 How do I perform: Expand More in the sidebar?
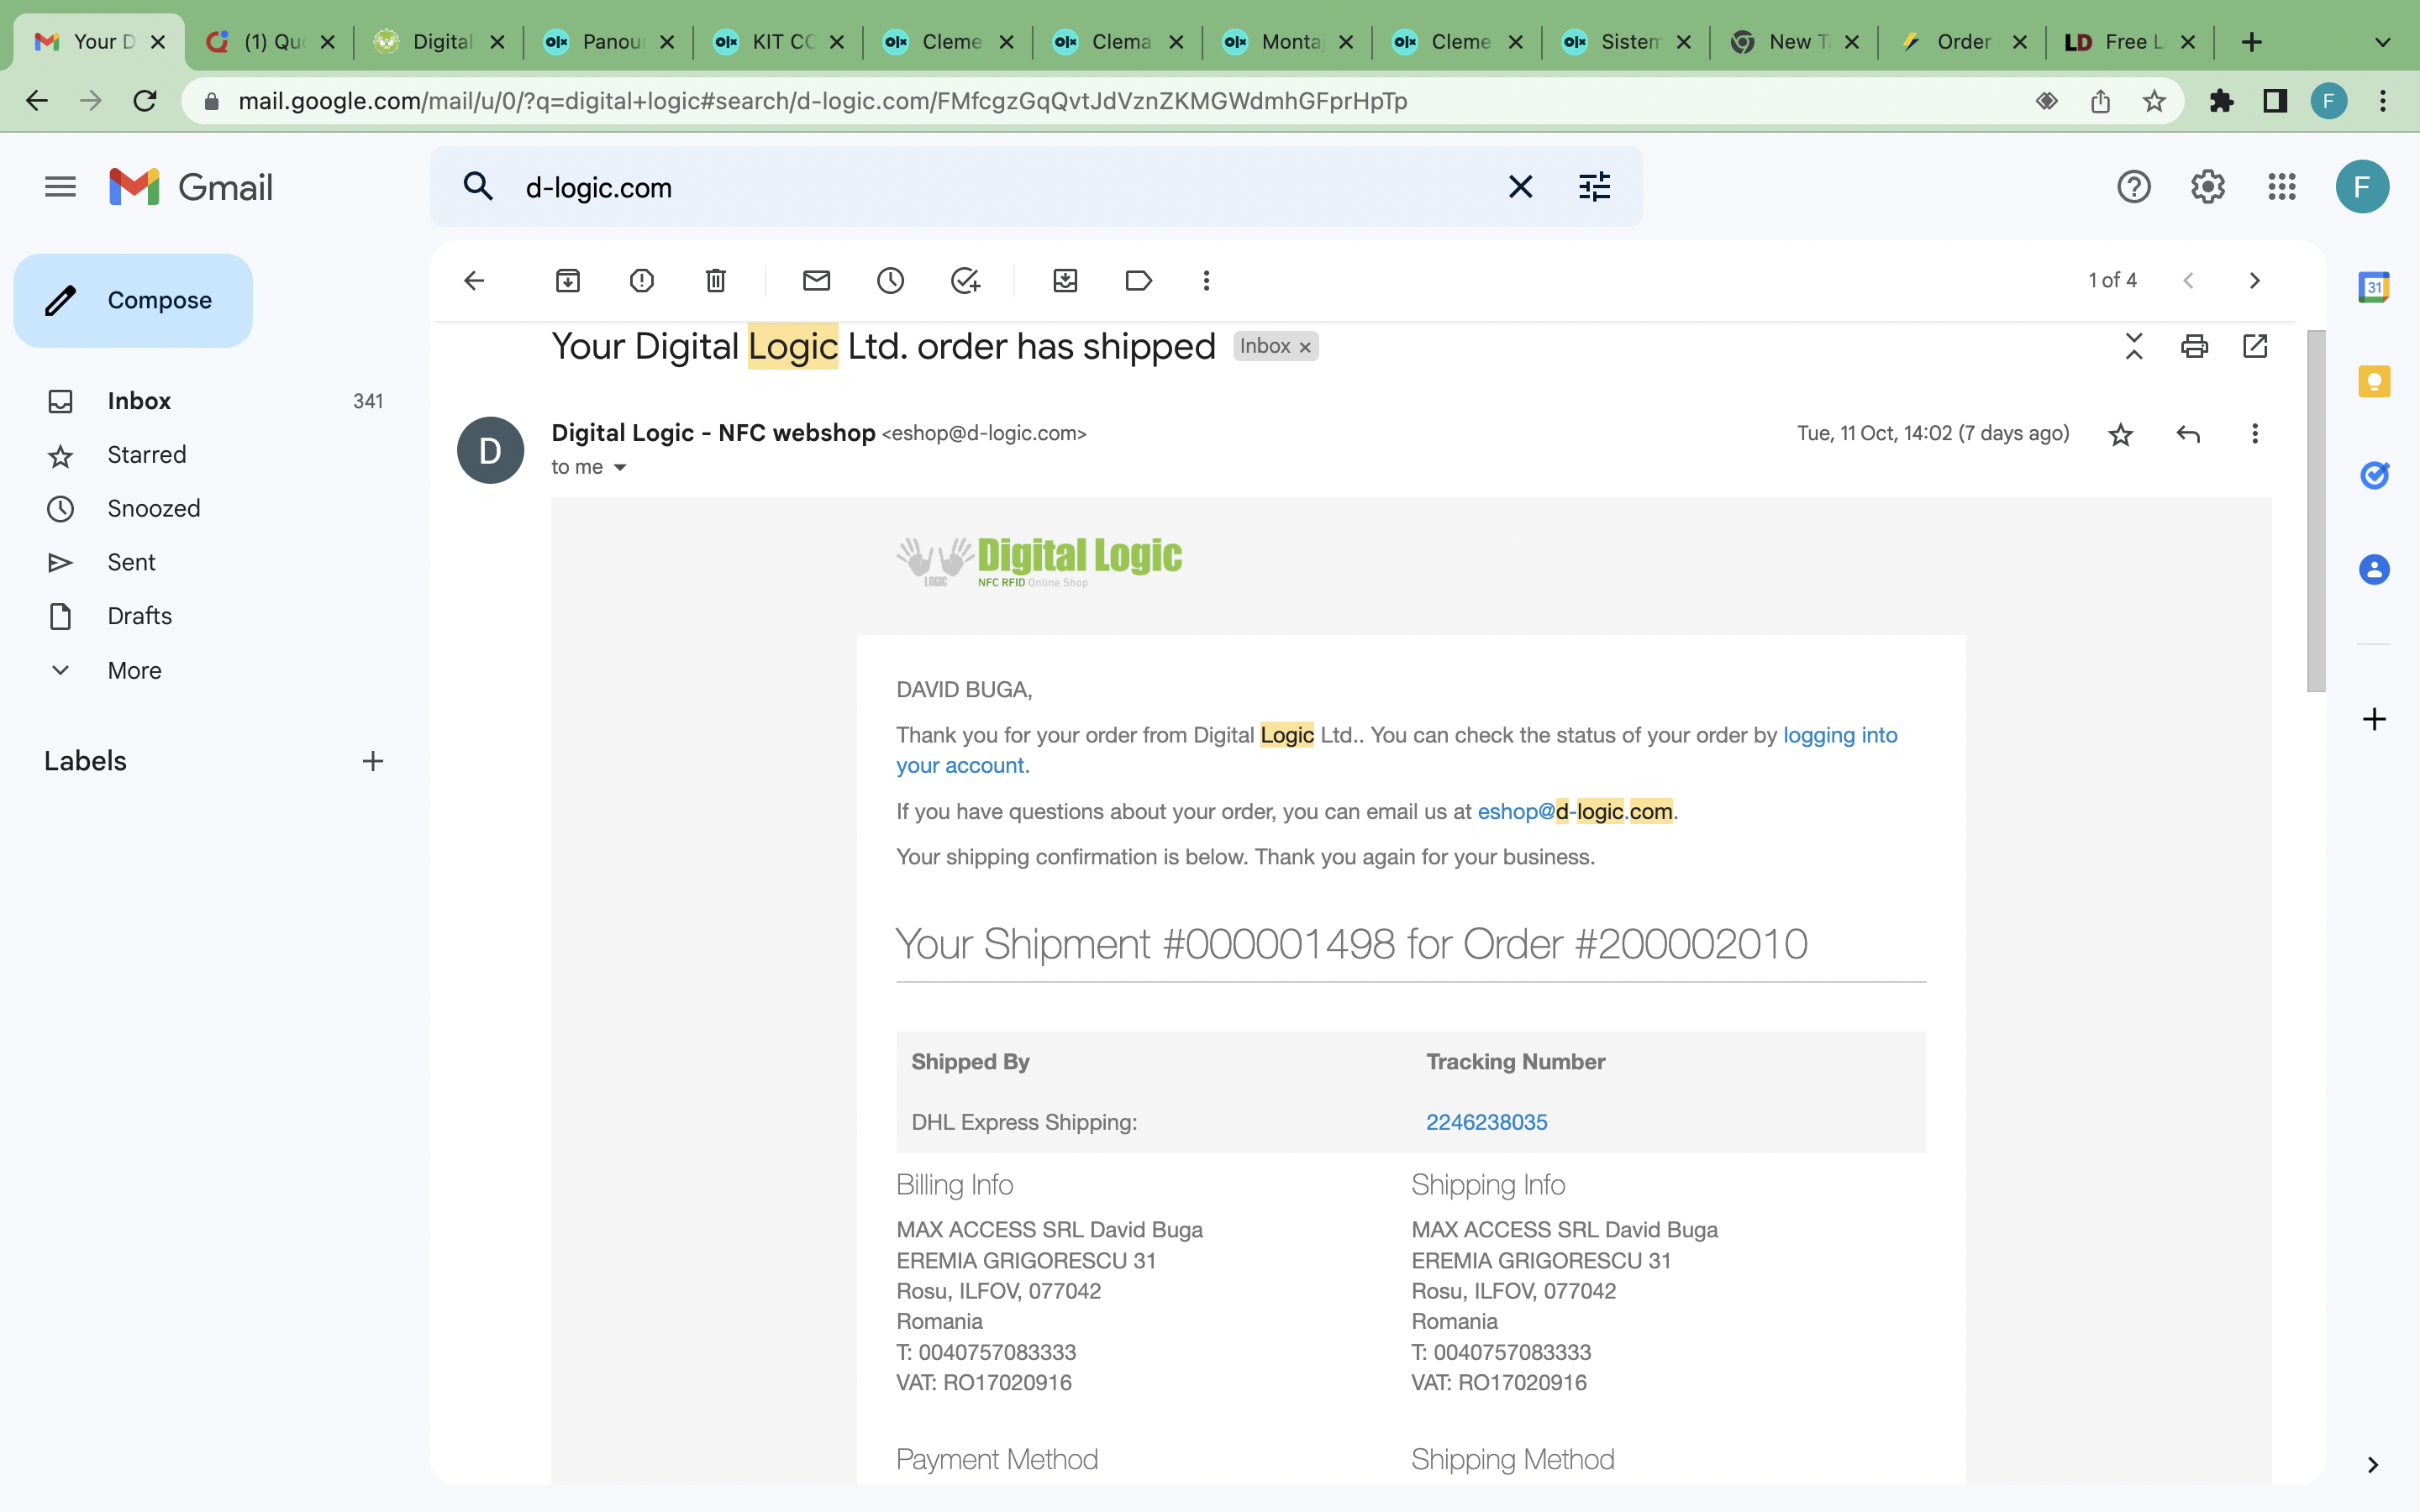pos(214,671)
